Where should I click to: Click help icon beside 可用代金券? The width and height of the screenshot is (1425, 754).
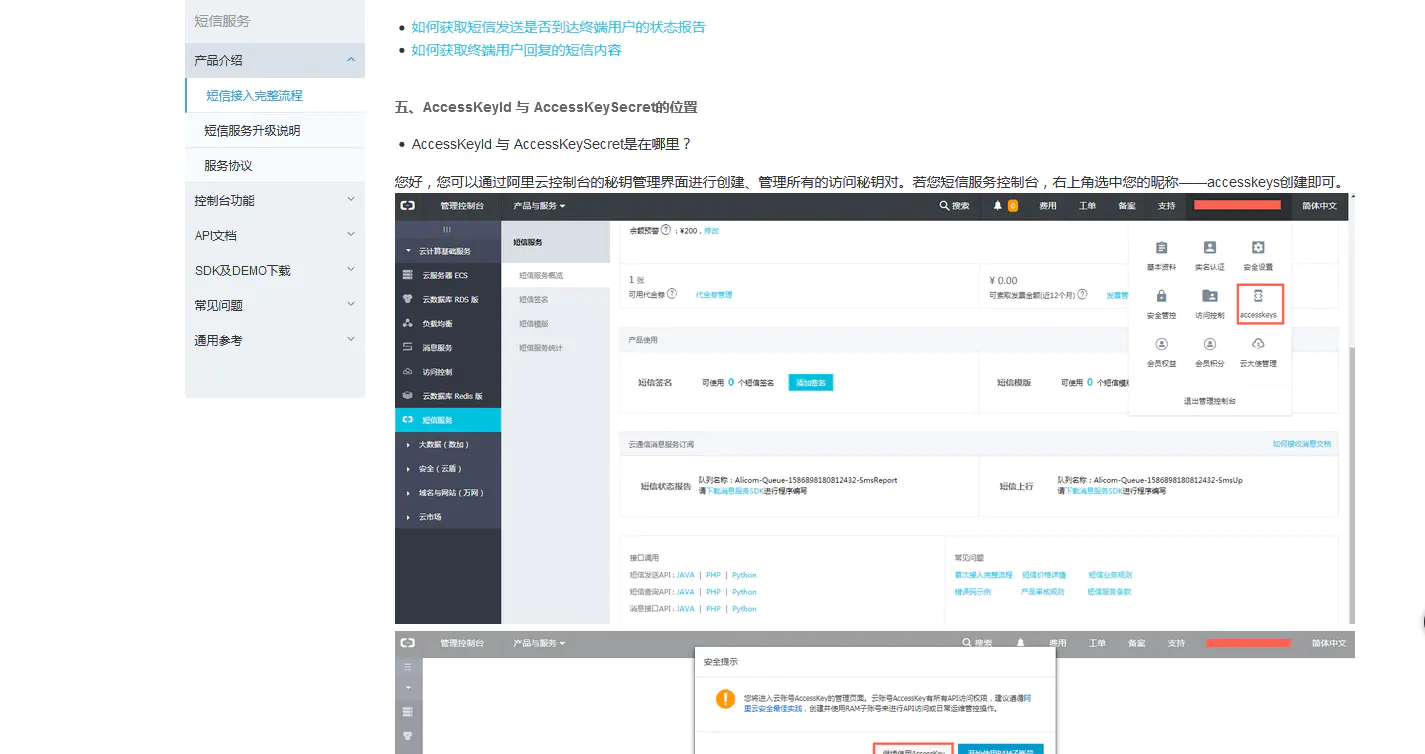point(672,294)
